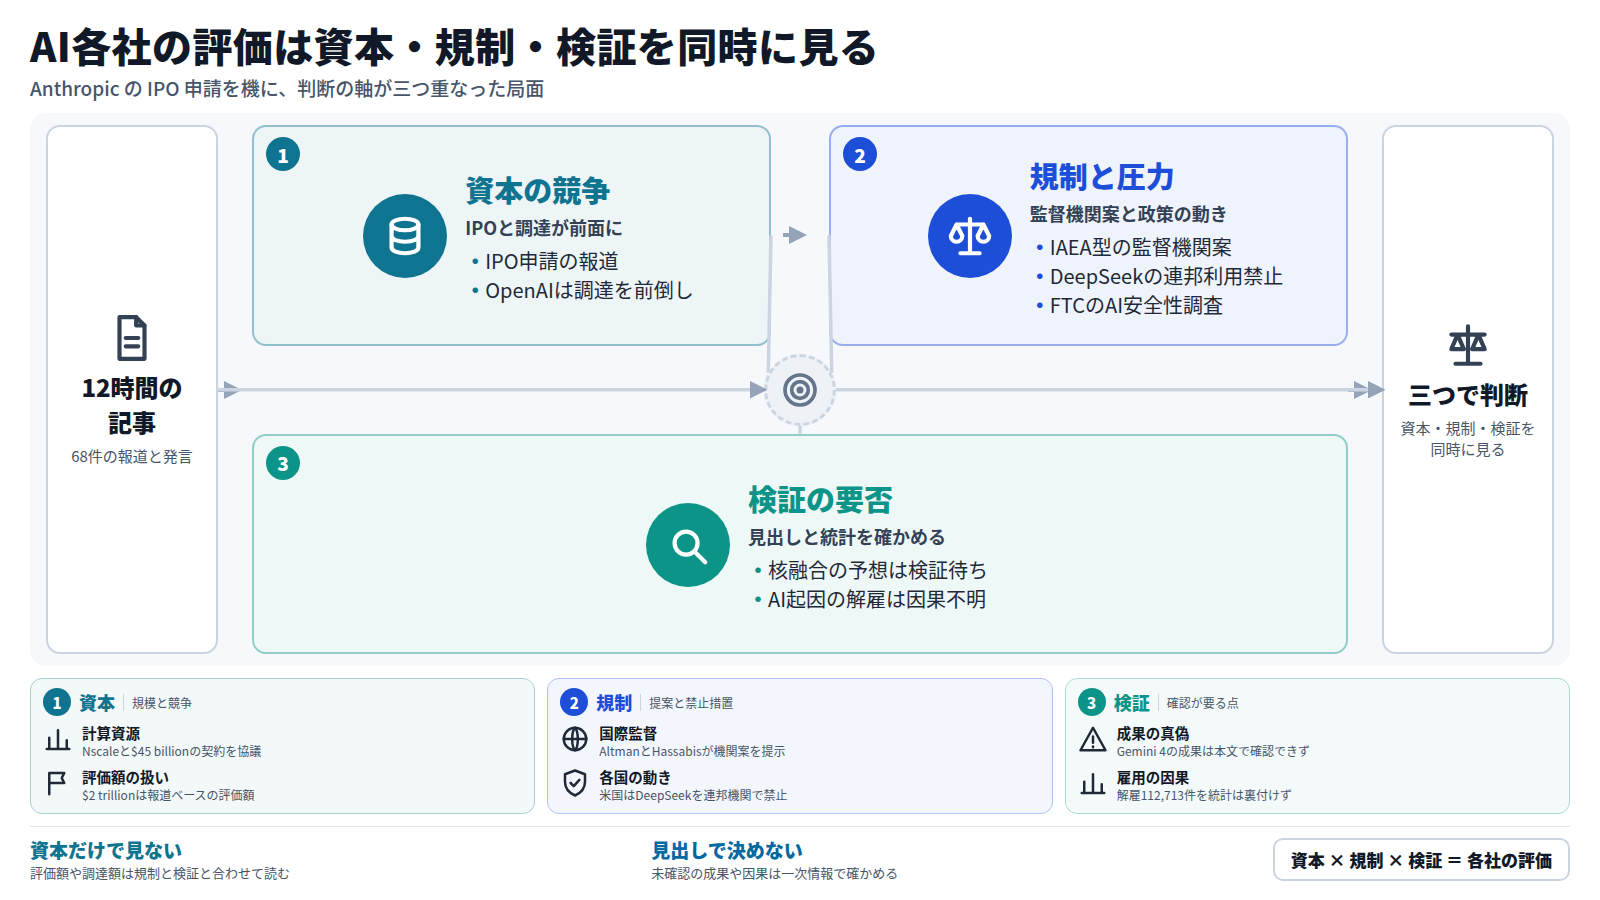
Task: Click the database coin icon in 資本の競争
Action: [x=405, y=236]
